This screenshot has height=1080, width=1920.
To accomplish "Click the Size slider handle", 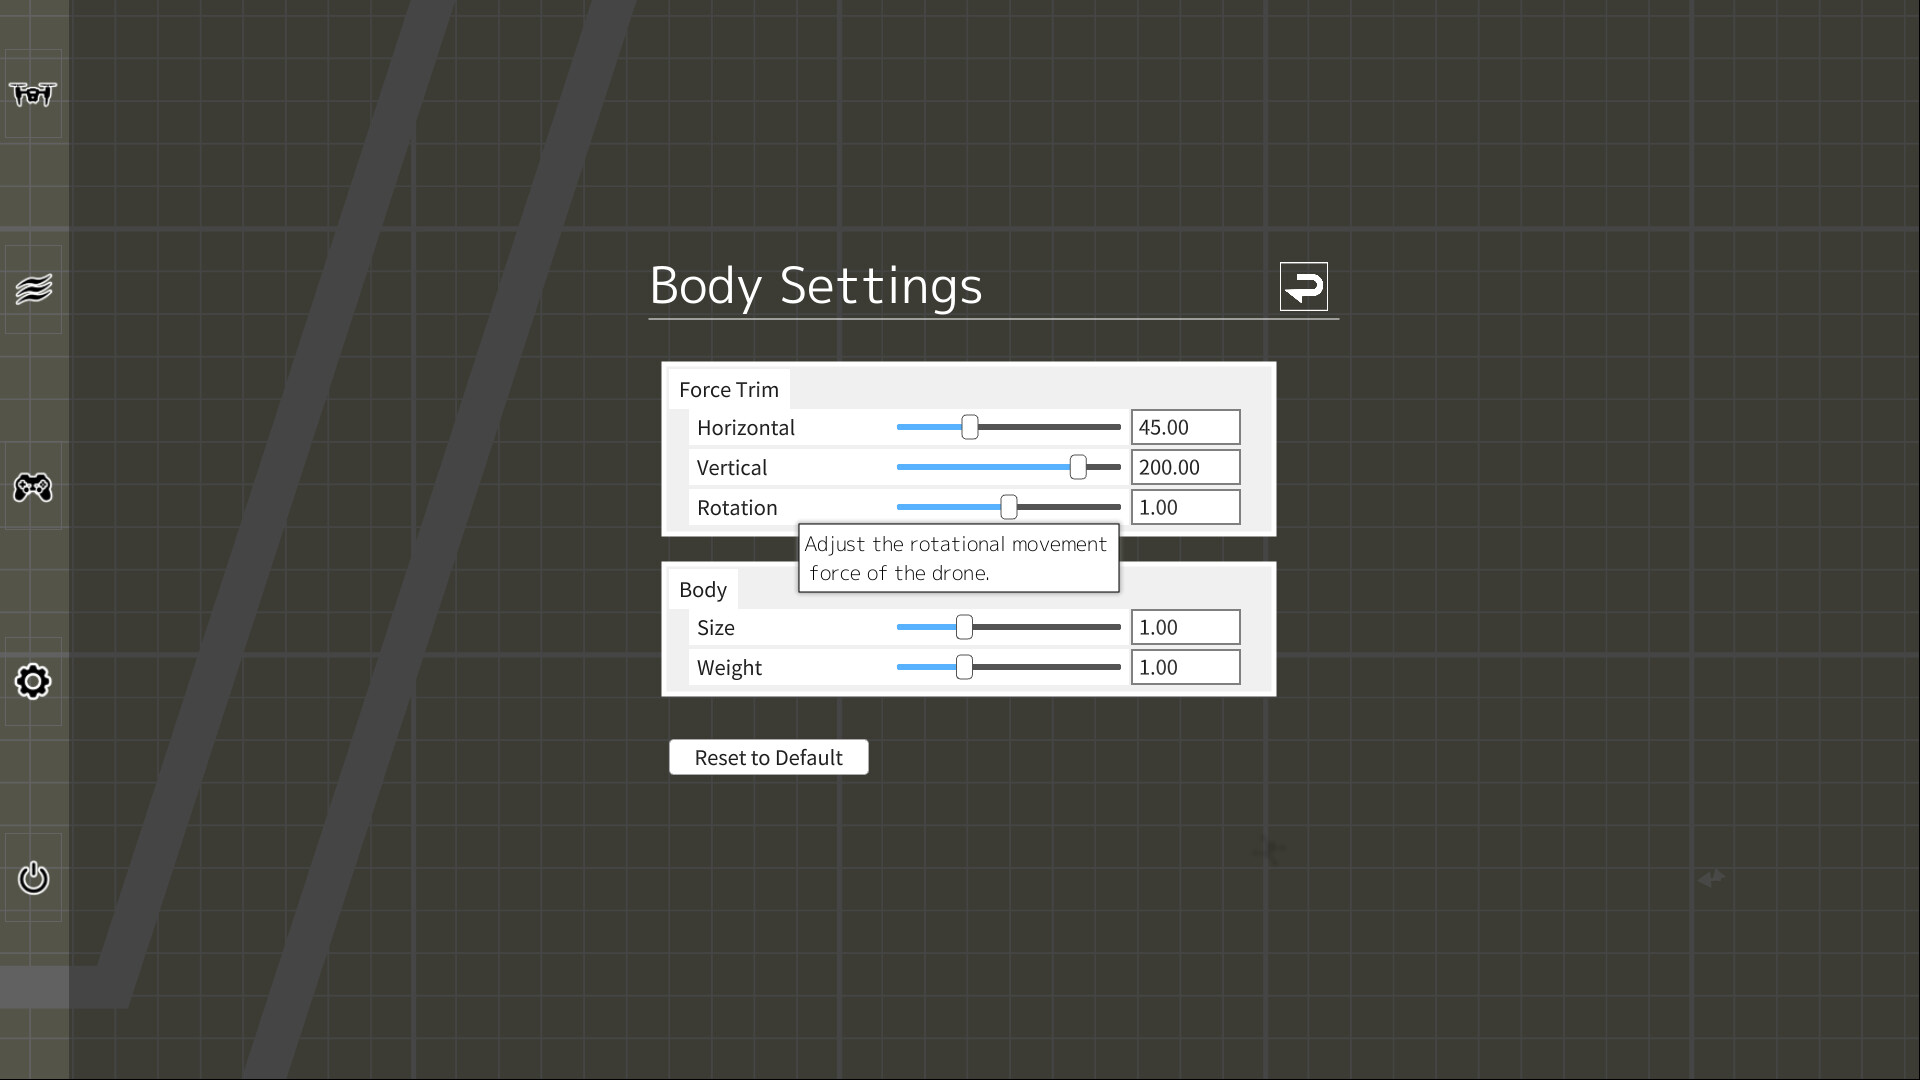I will click(963, 627).
